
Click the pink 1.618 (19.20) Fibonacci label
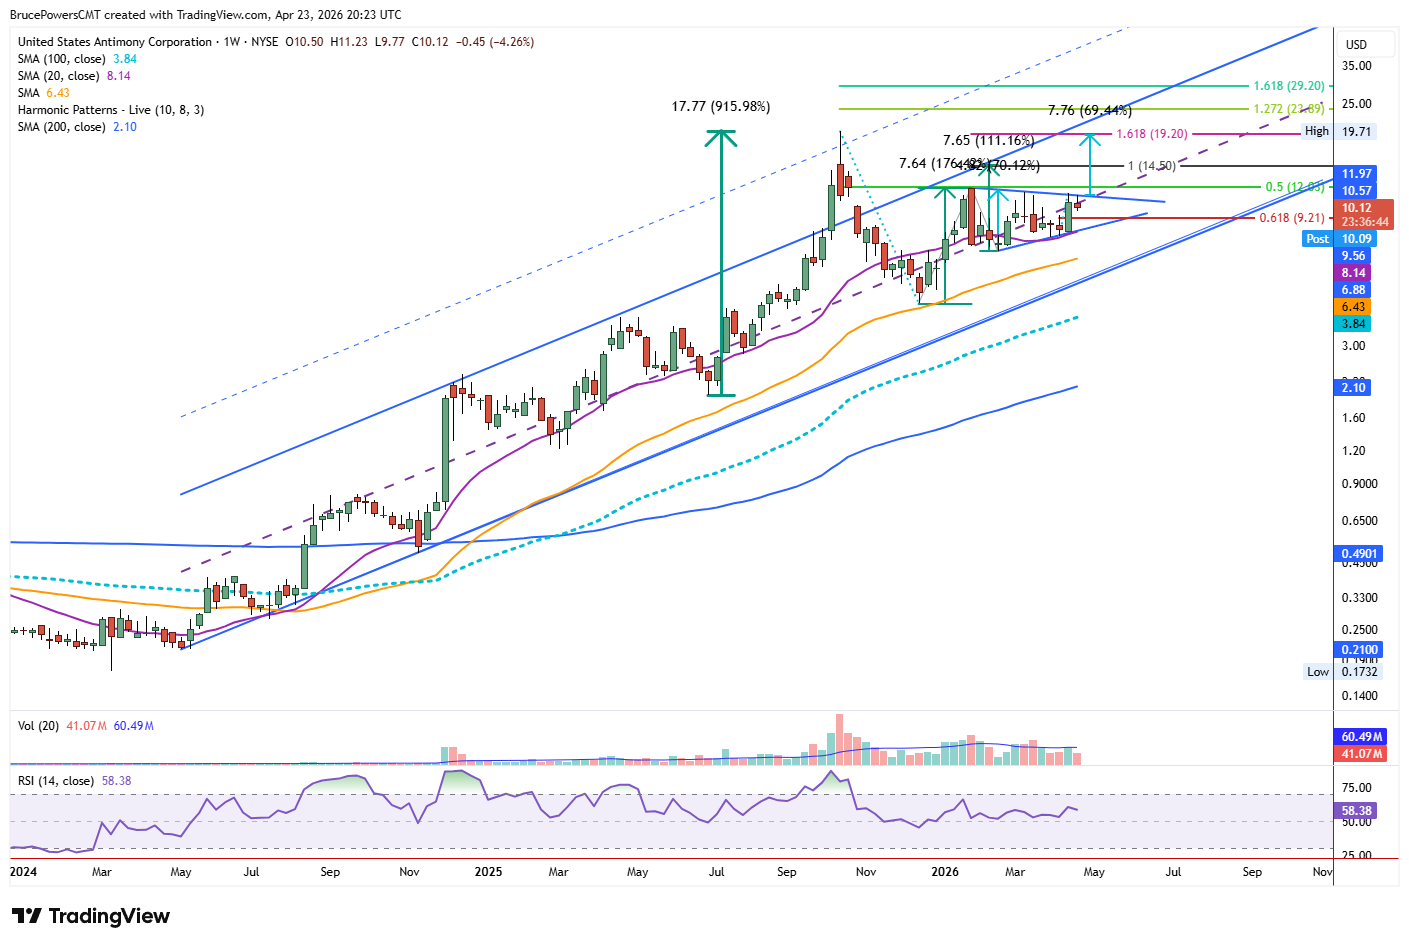[x=1152, y=134]
